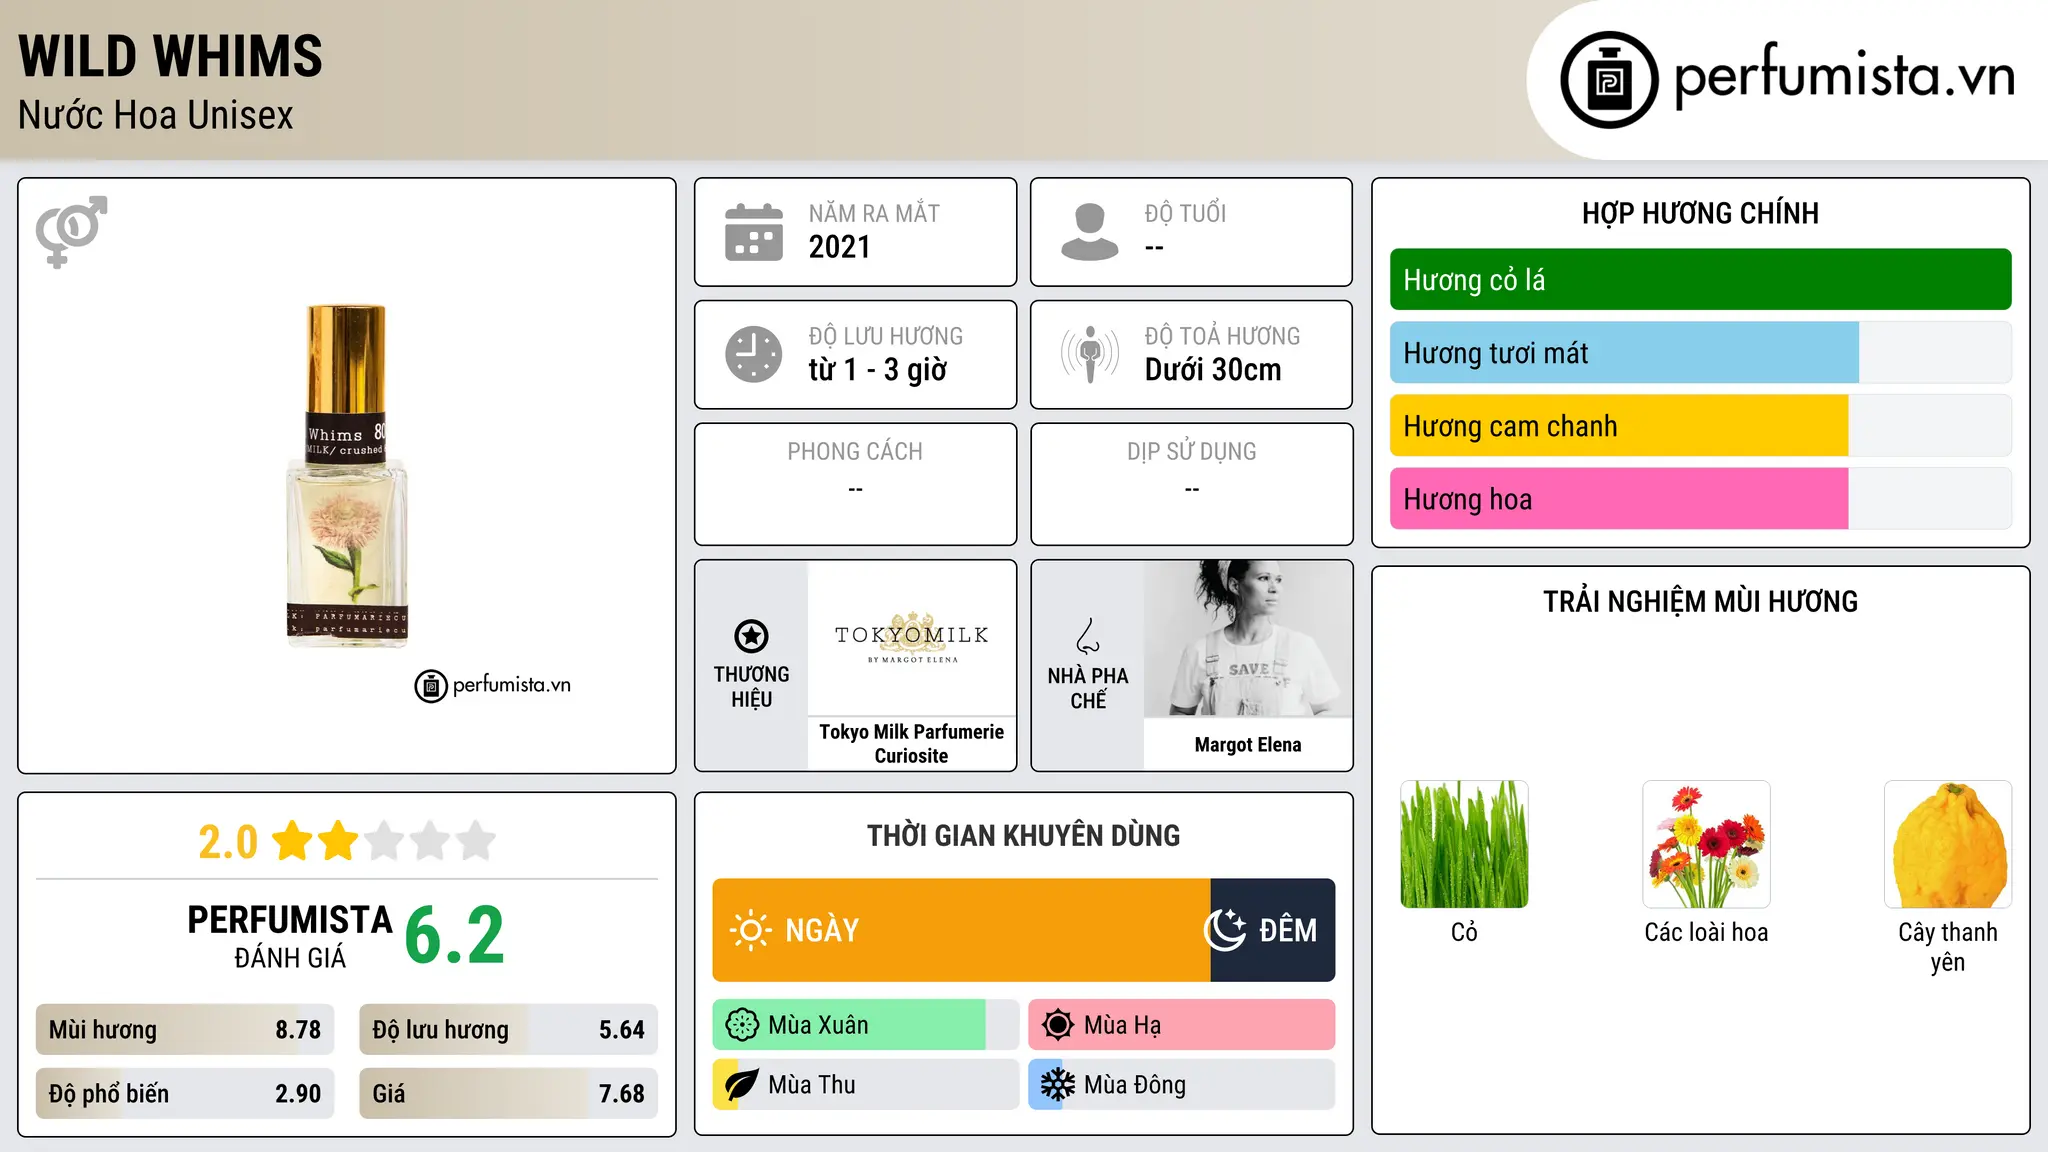Click the 2.0 star rating number
This screenshot has height=1152, width=2048.
(228, 842)
